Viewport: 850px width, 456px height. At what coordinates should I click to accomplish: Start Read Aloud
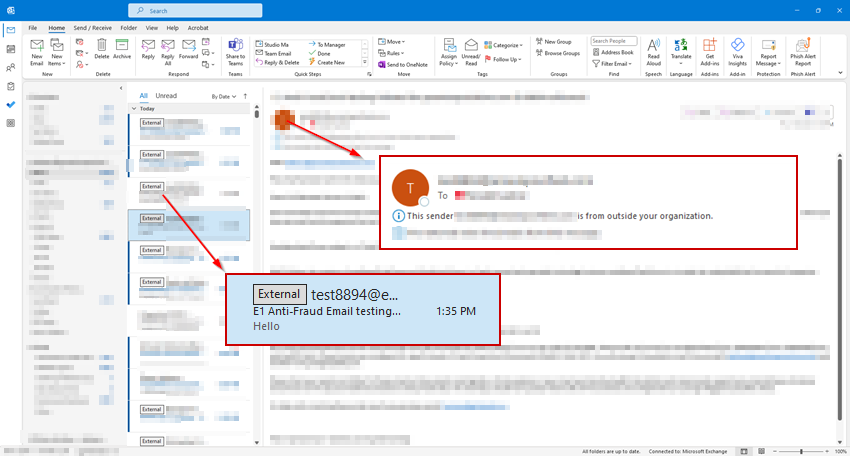point(654,52)
